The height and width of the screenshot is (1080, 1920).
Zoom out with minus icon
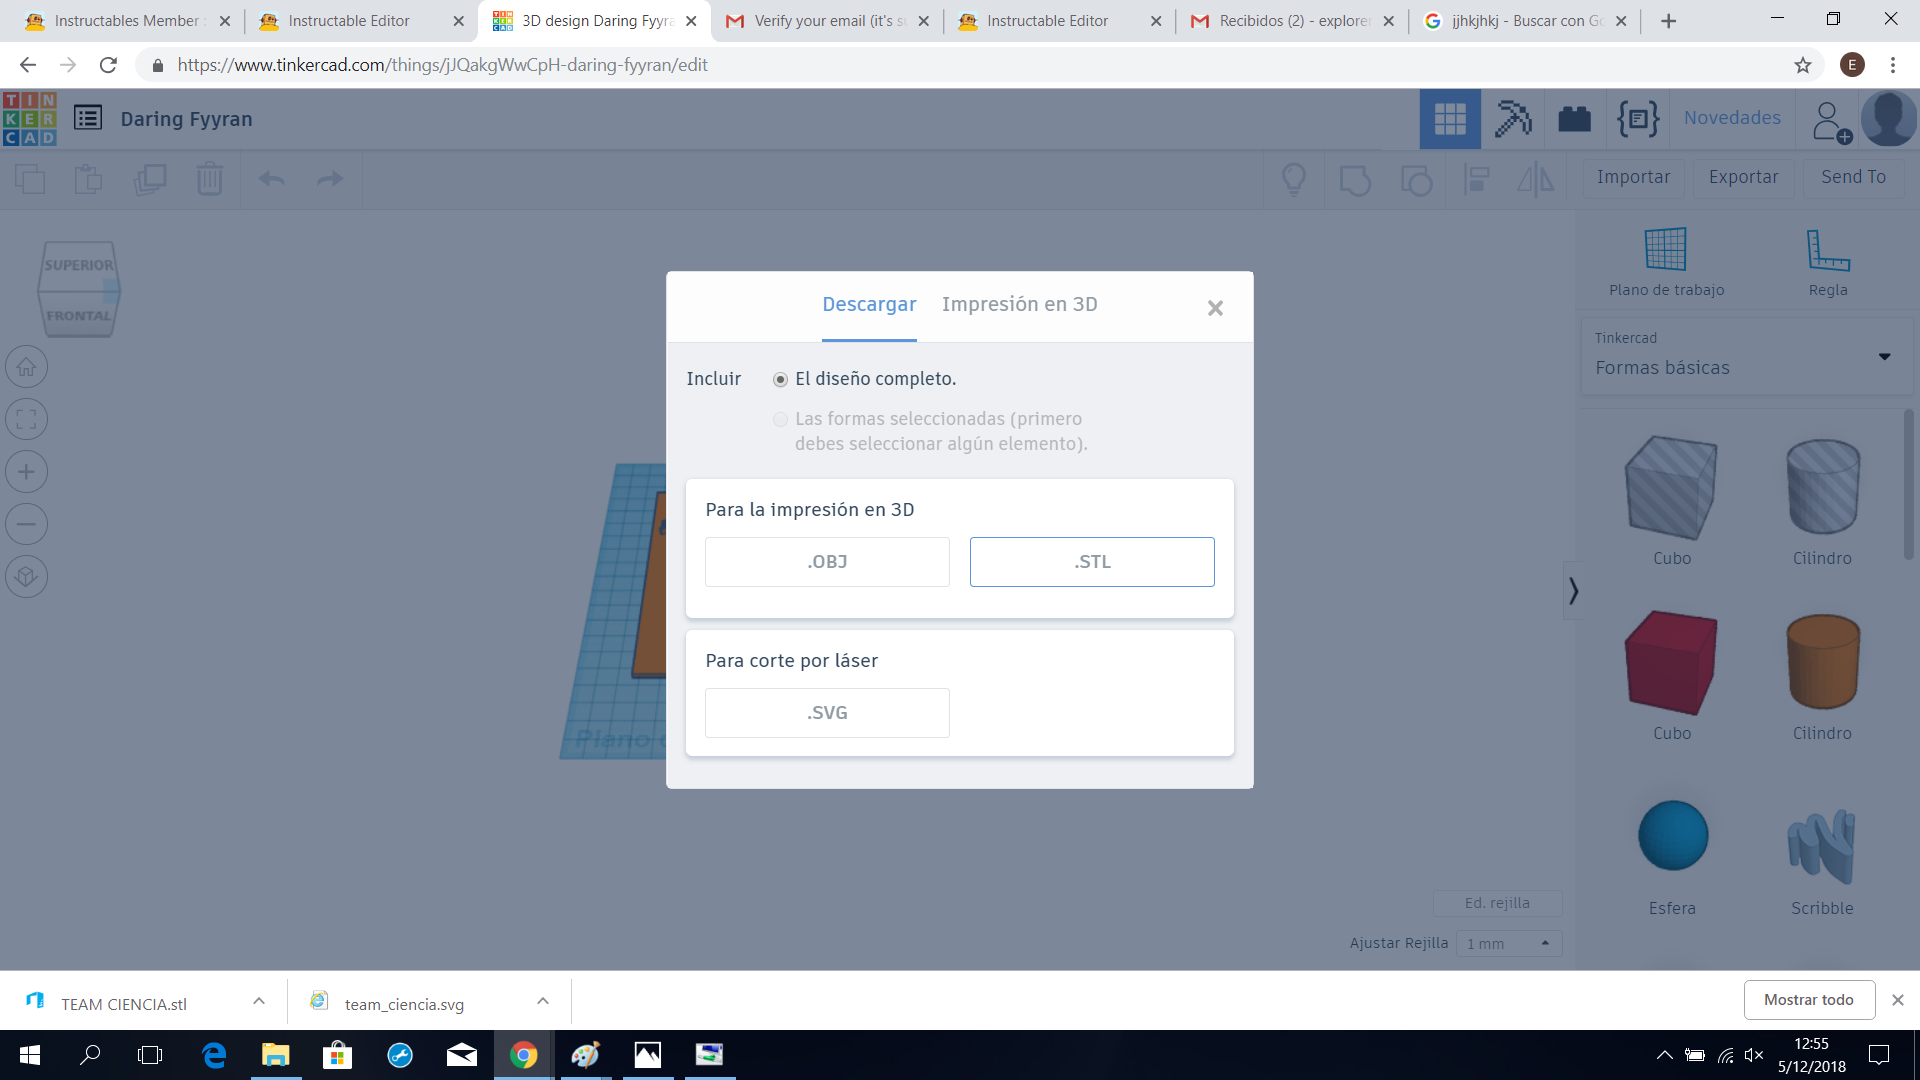point(27,524)
